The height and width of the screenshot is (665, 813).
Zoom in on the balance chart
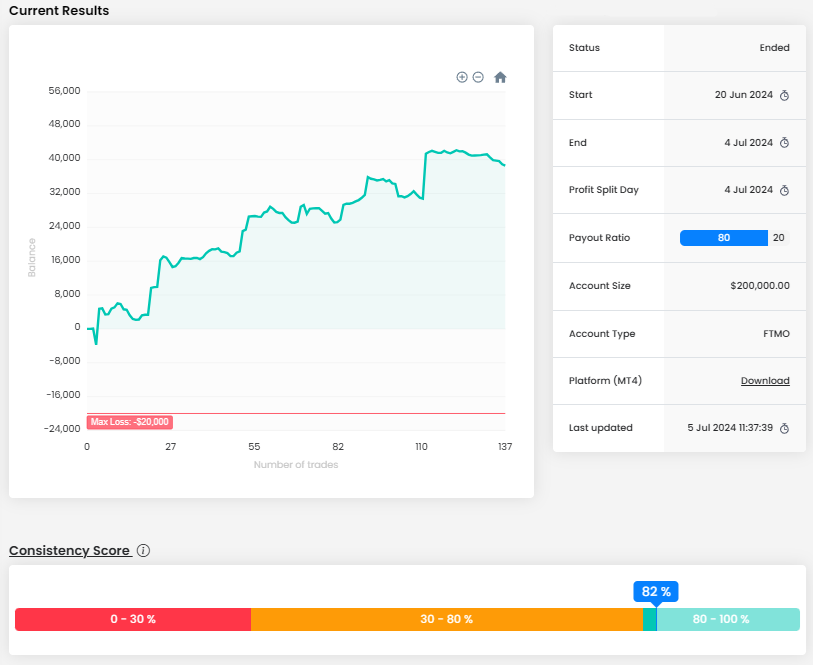[x=462, y=77]
